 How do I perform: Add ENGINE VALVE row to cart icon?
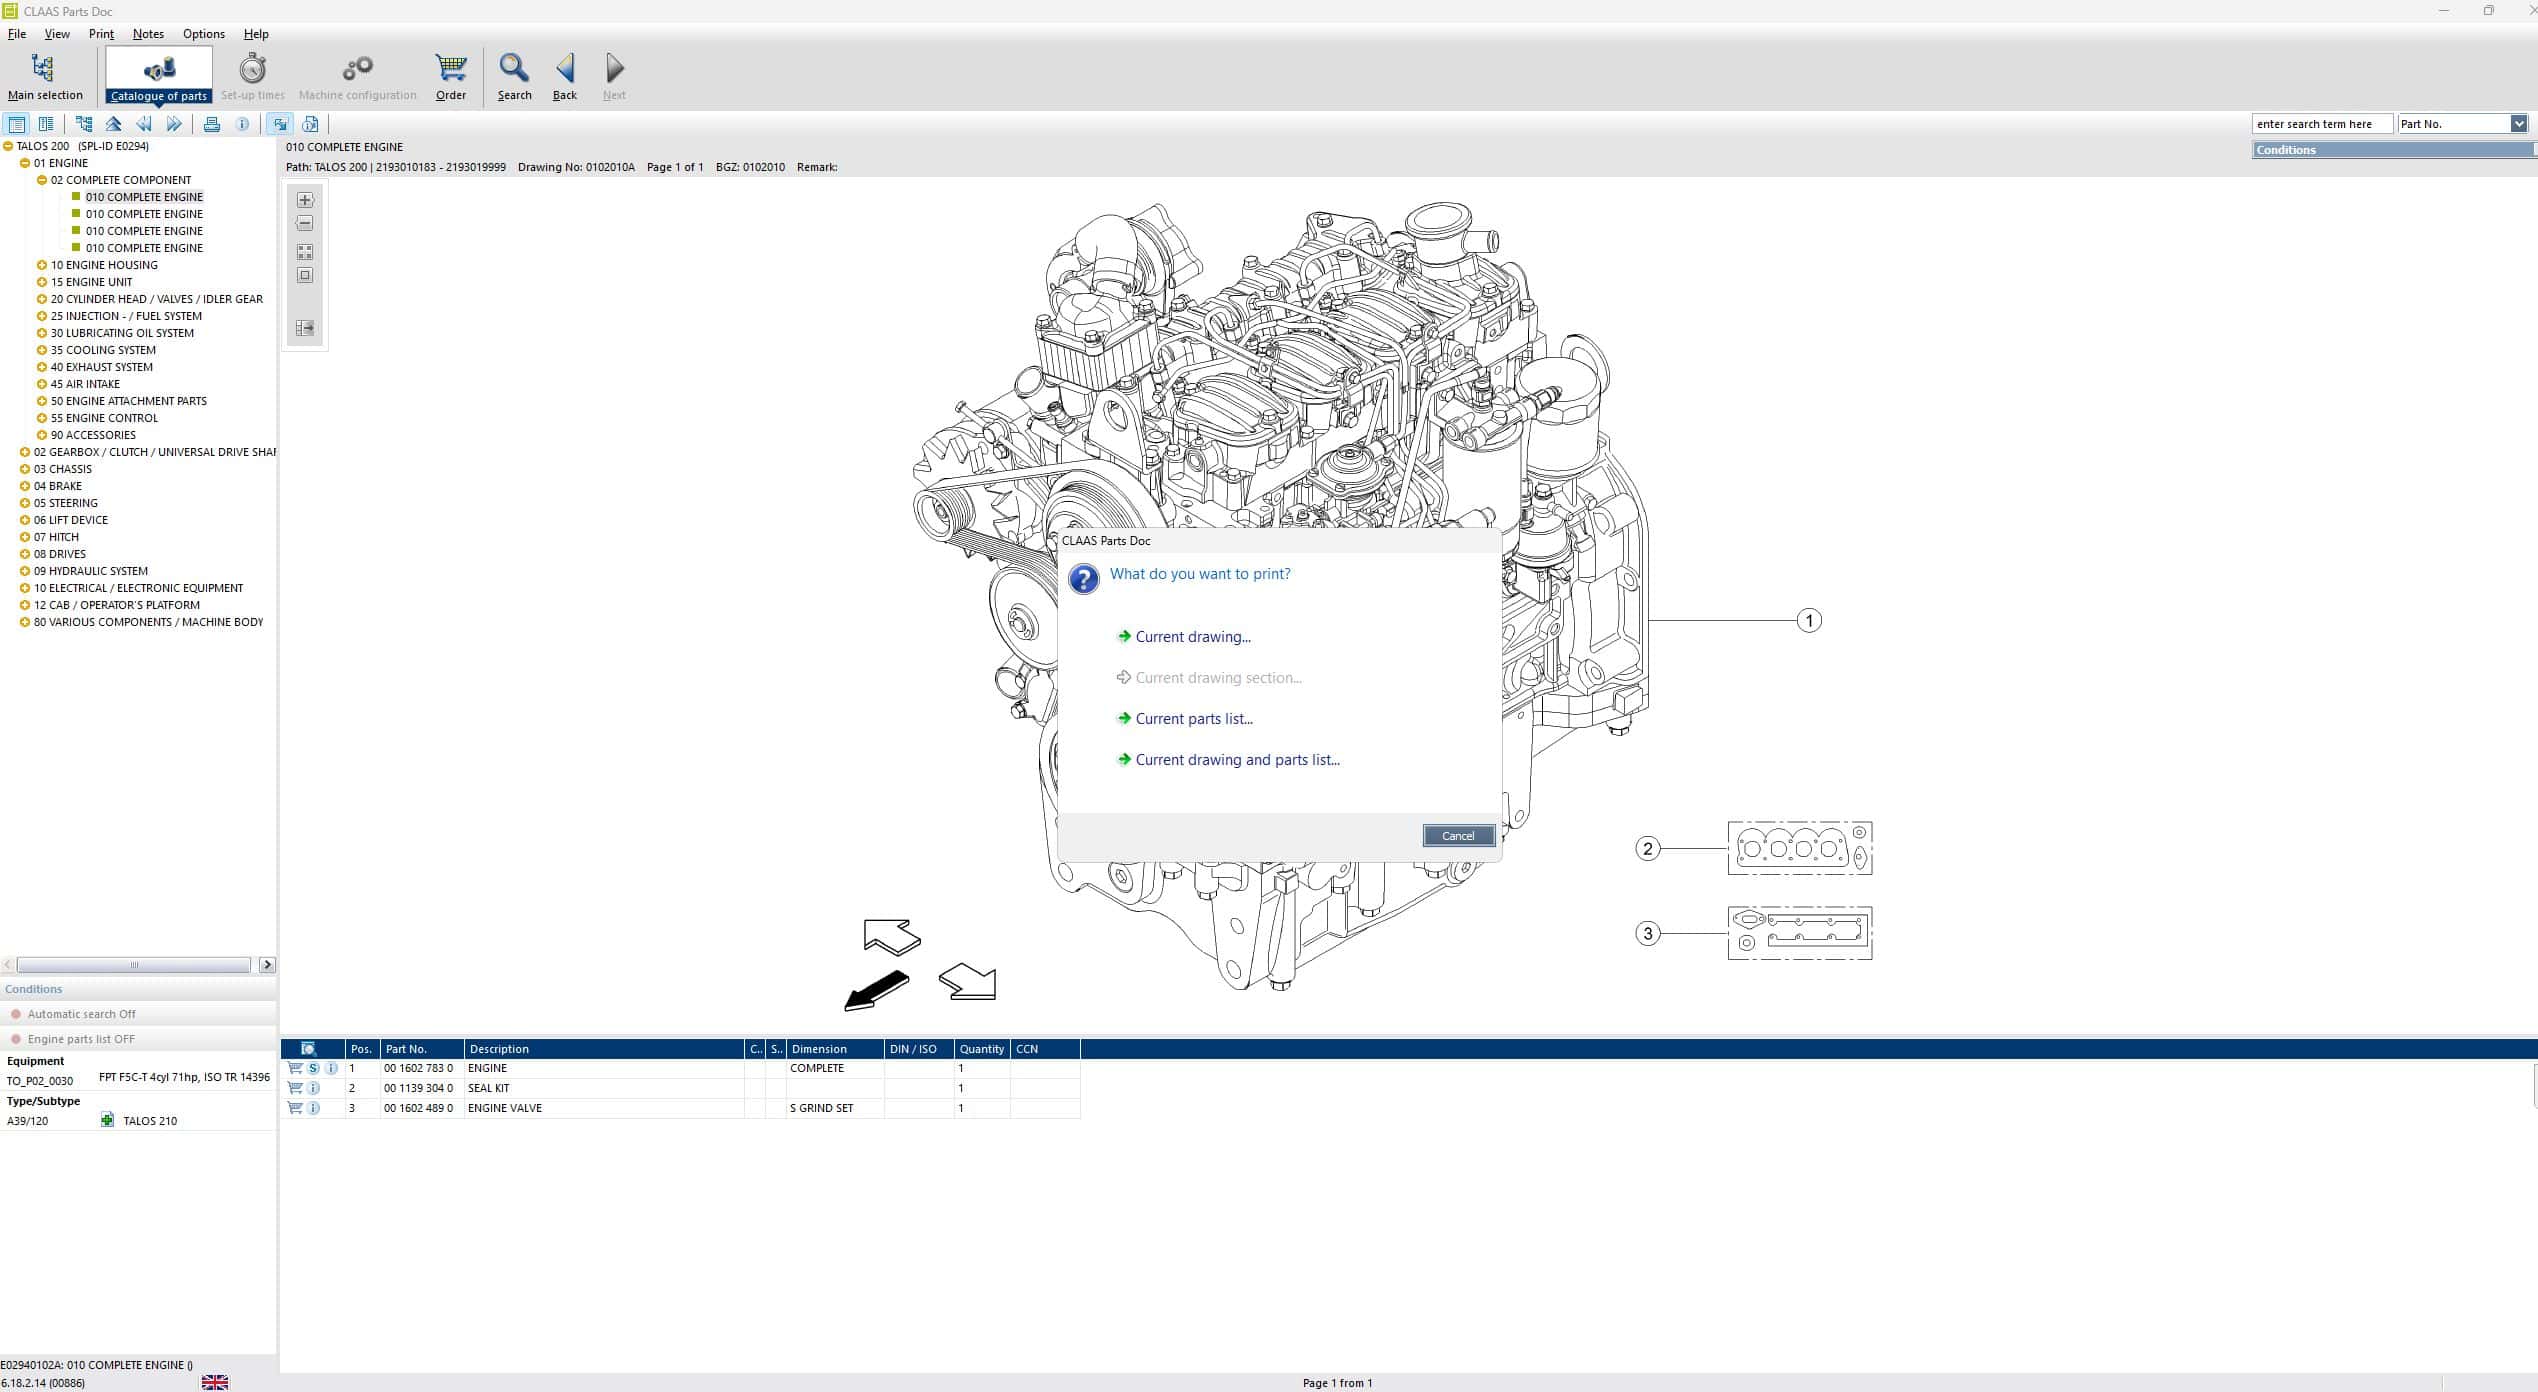pos(295,1108)
